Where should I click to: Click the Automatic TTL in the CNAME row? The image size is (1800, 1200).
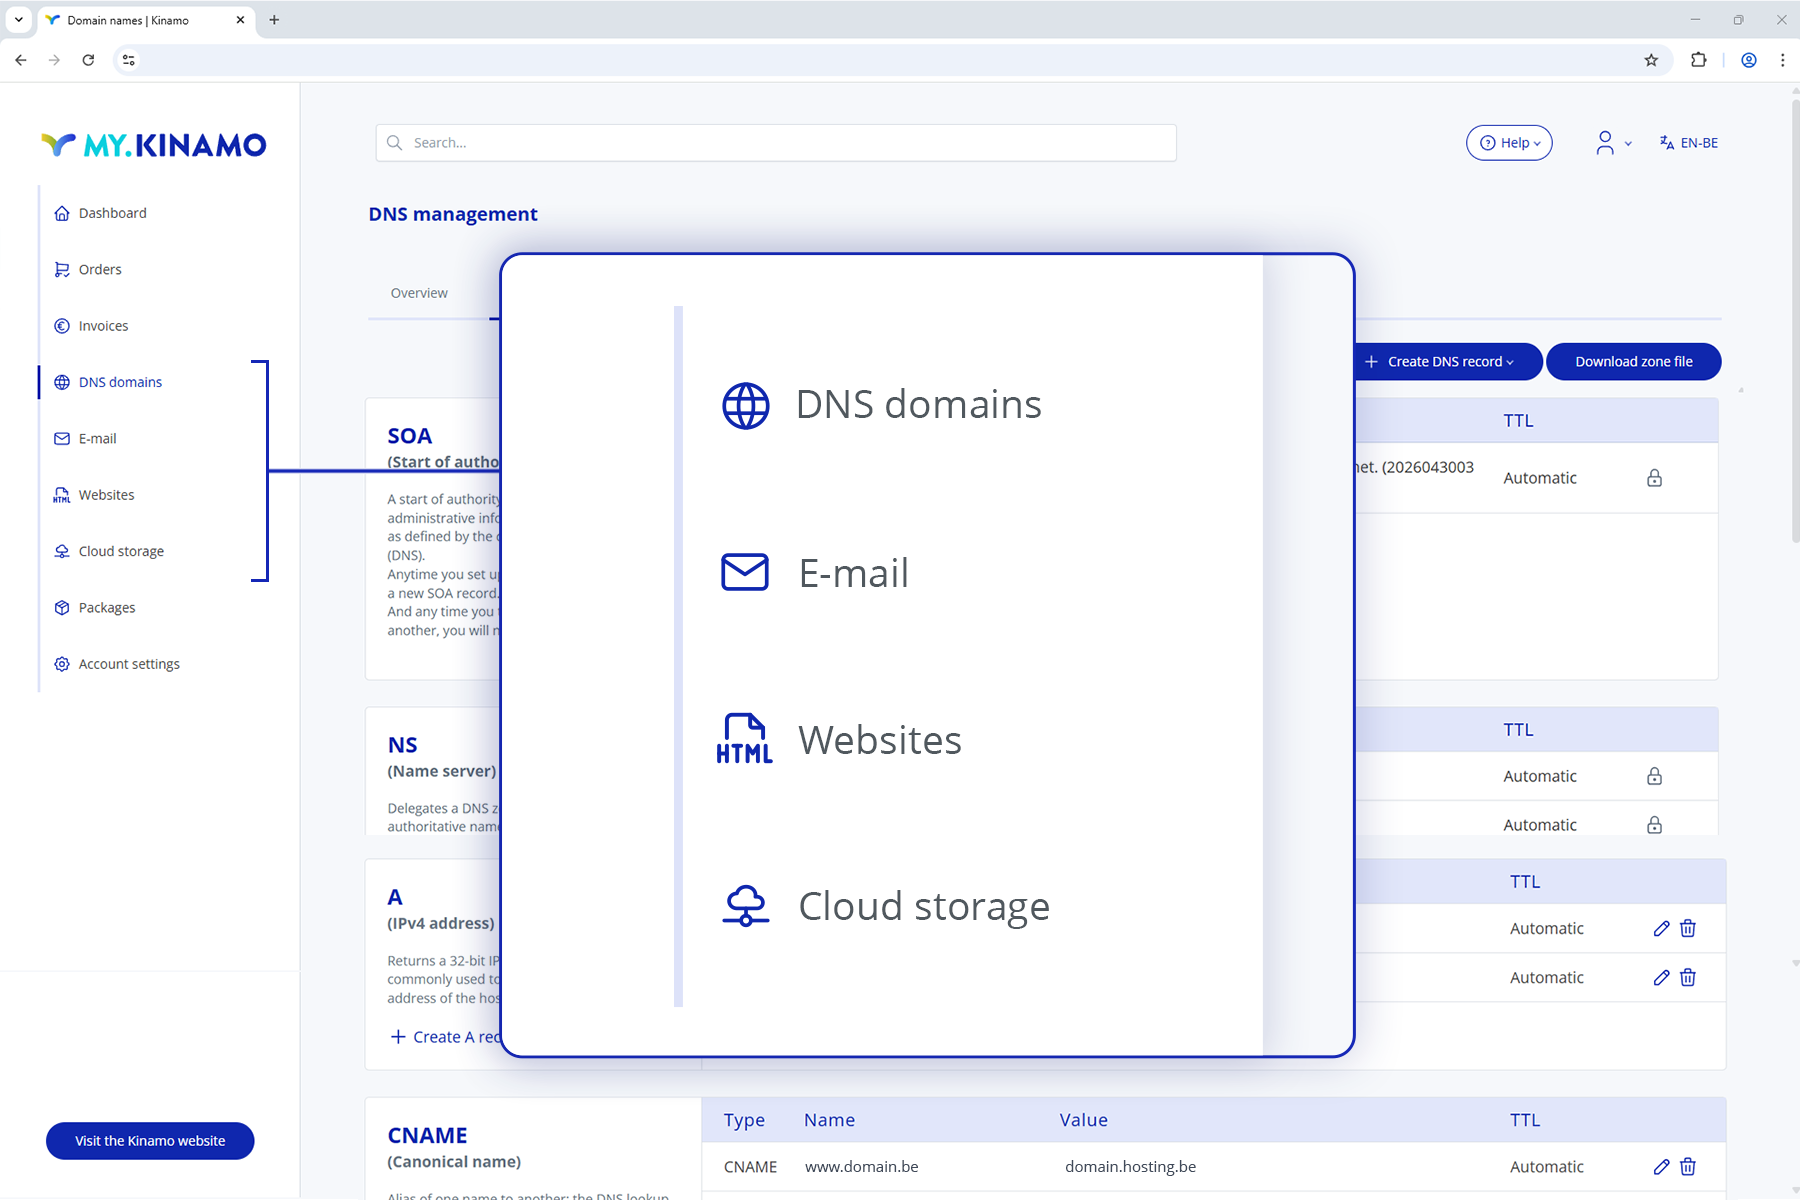(x=1547, y=1167)
